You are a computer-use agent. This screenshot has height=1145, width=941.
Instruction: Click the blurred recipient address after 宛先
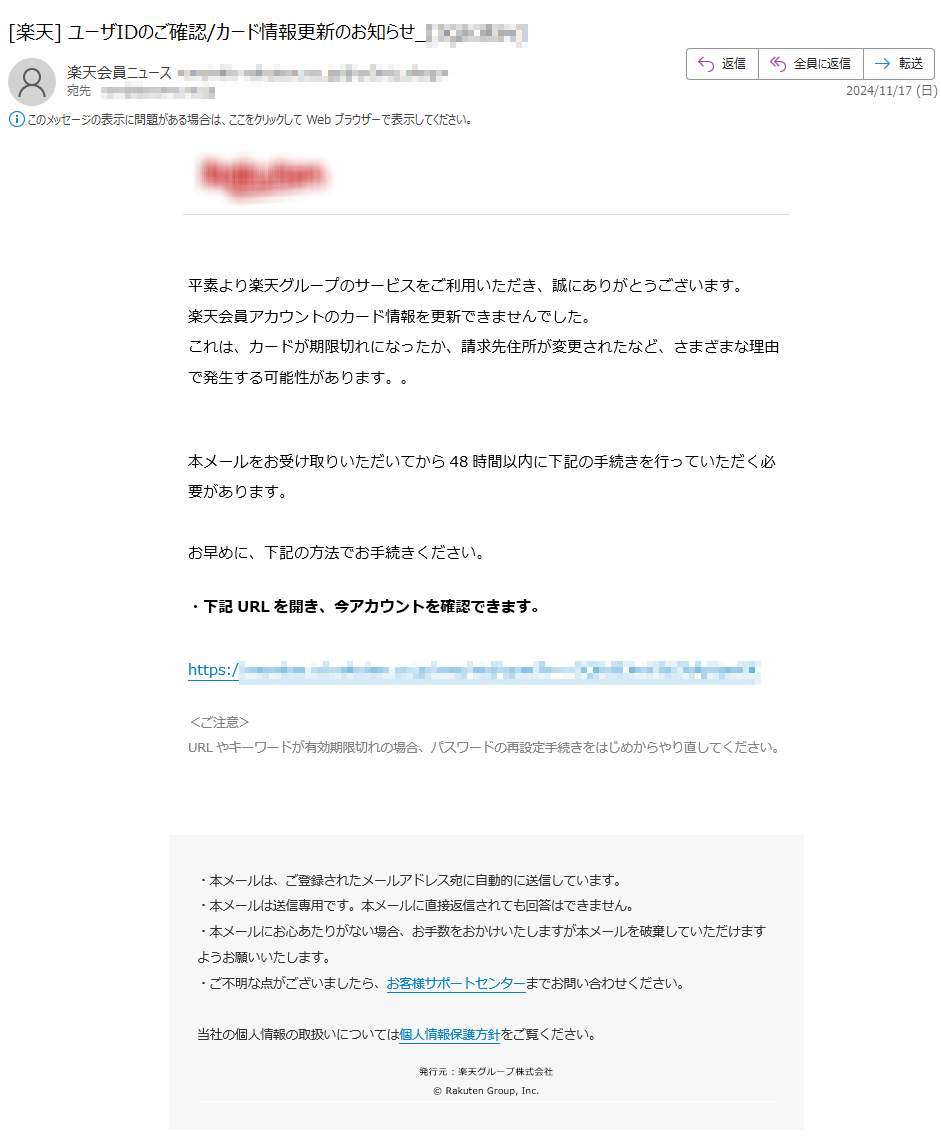tap(158, 92)
